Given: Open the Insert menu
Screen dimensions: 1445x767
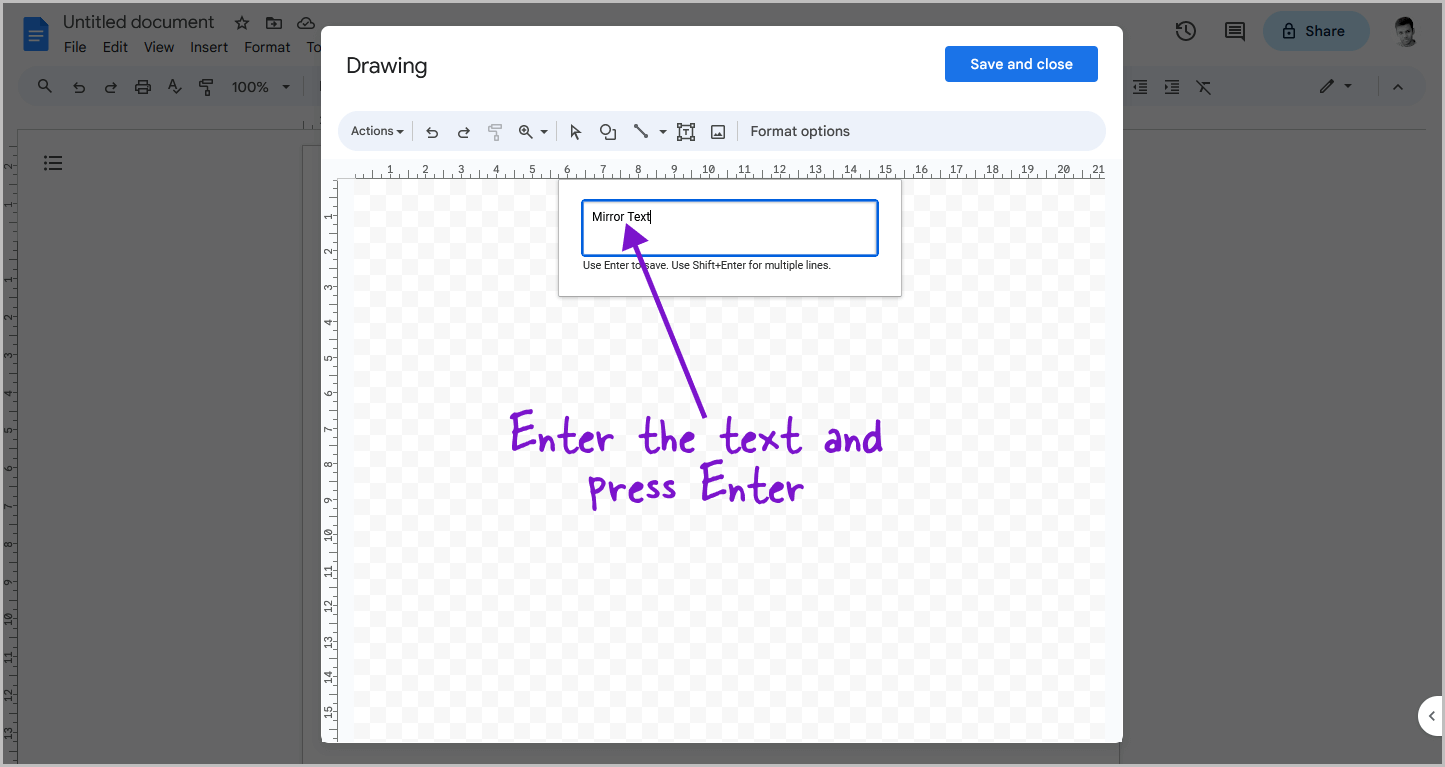Looking at the screenshot, I should coord(209,46).
